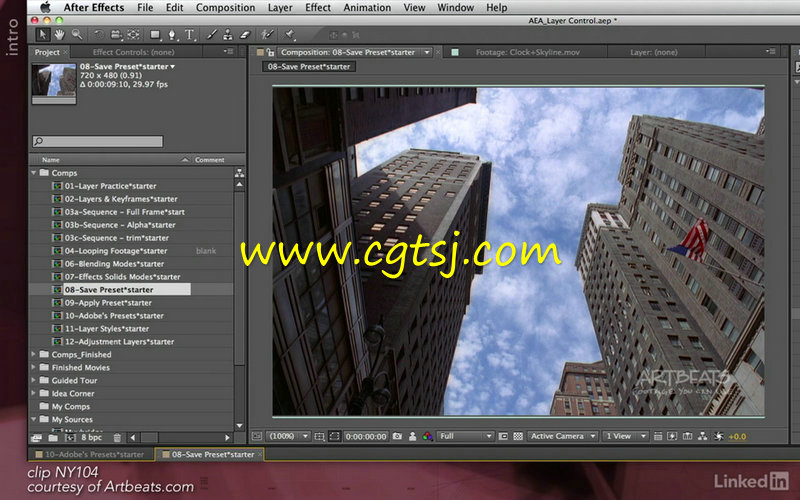
Task: Toggle Region of Interest
Action: [503, 436]
